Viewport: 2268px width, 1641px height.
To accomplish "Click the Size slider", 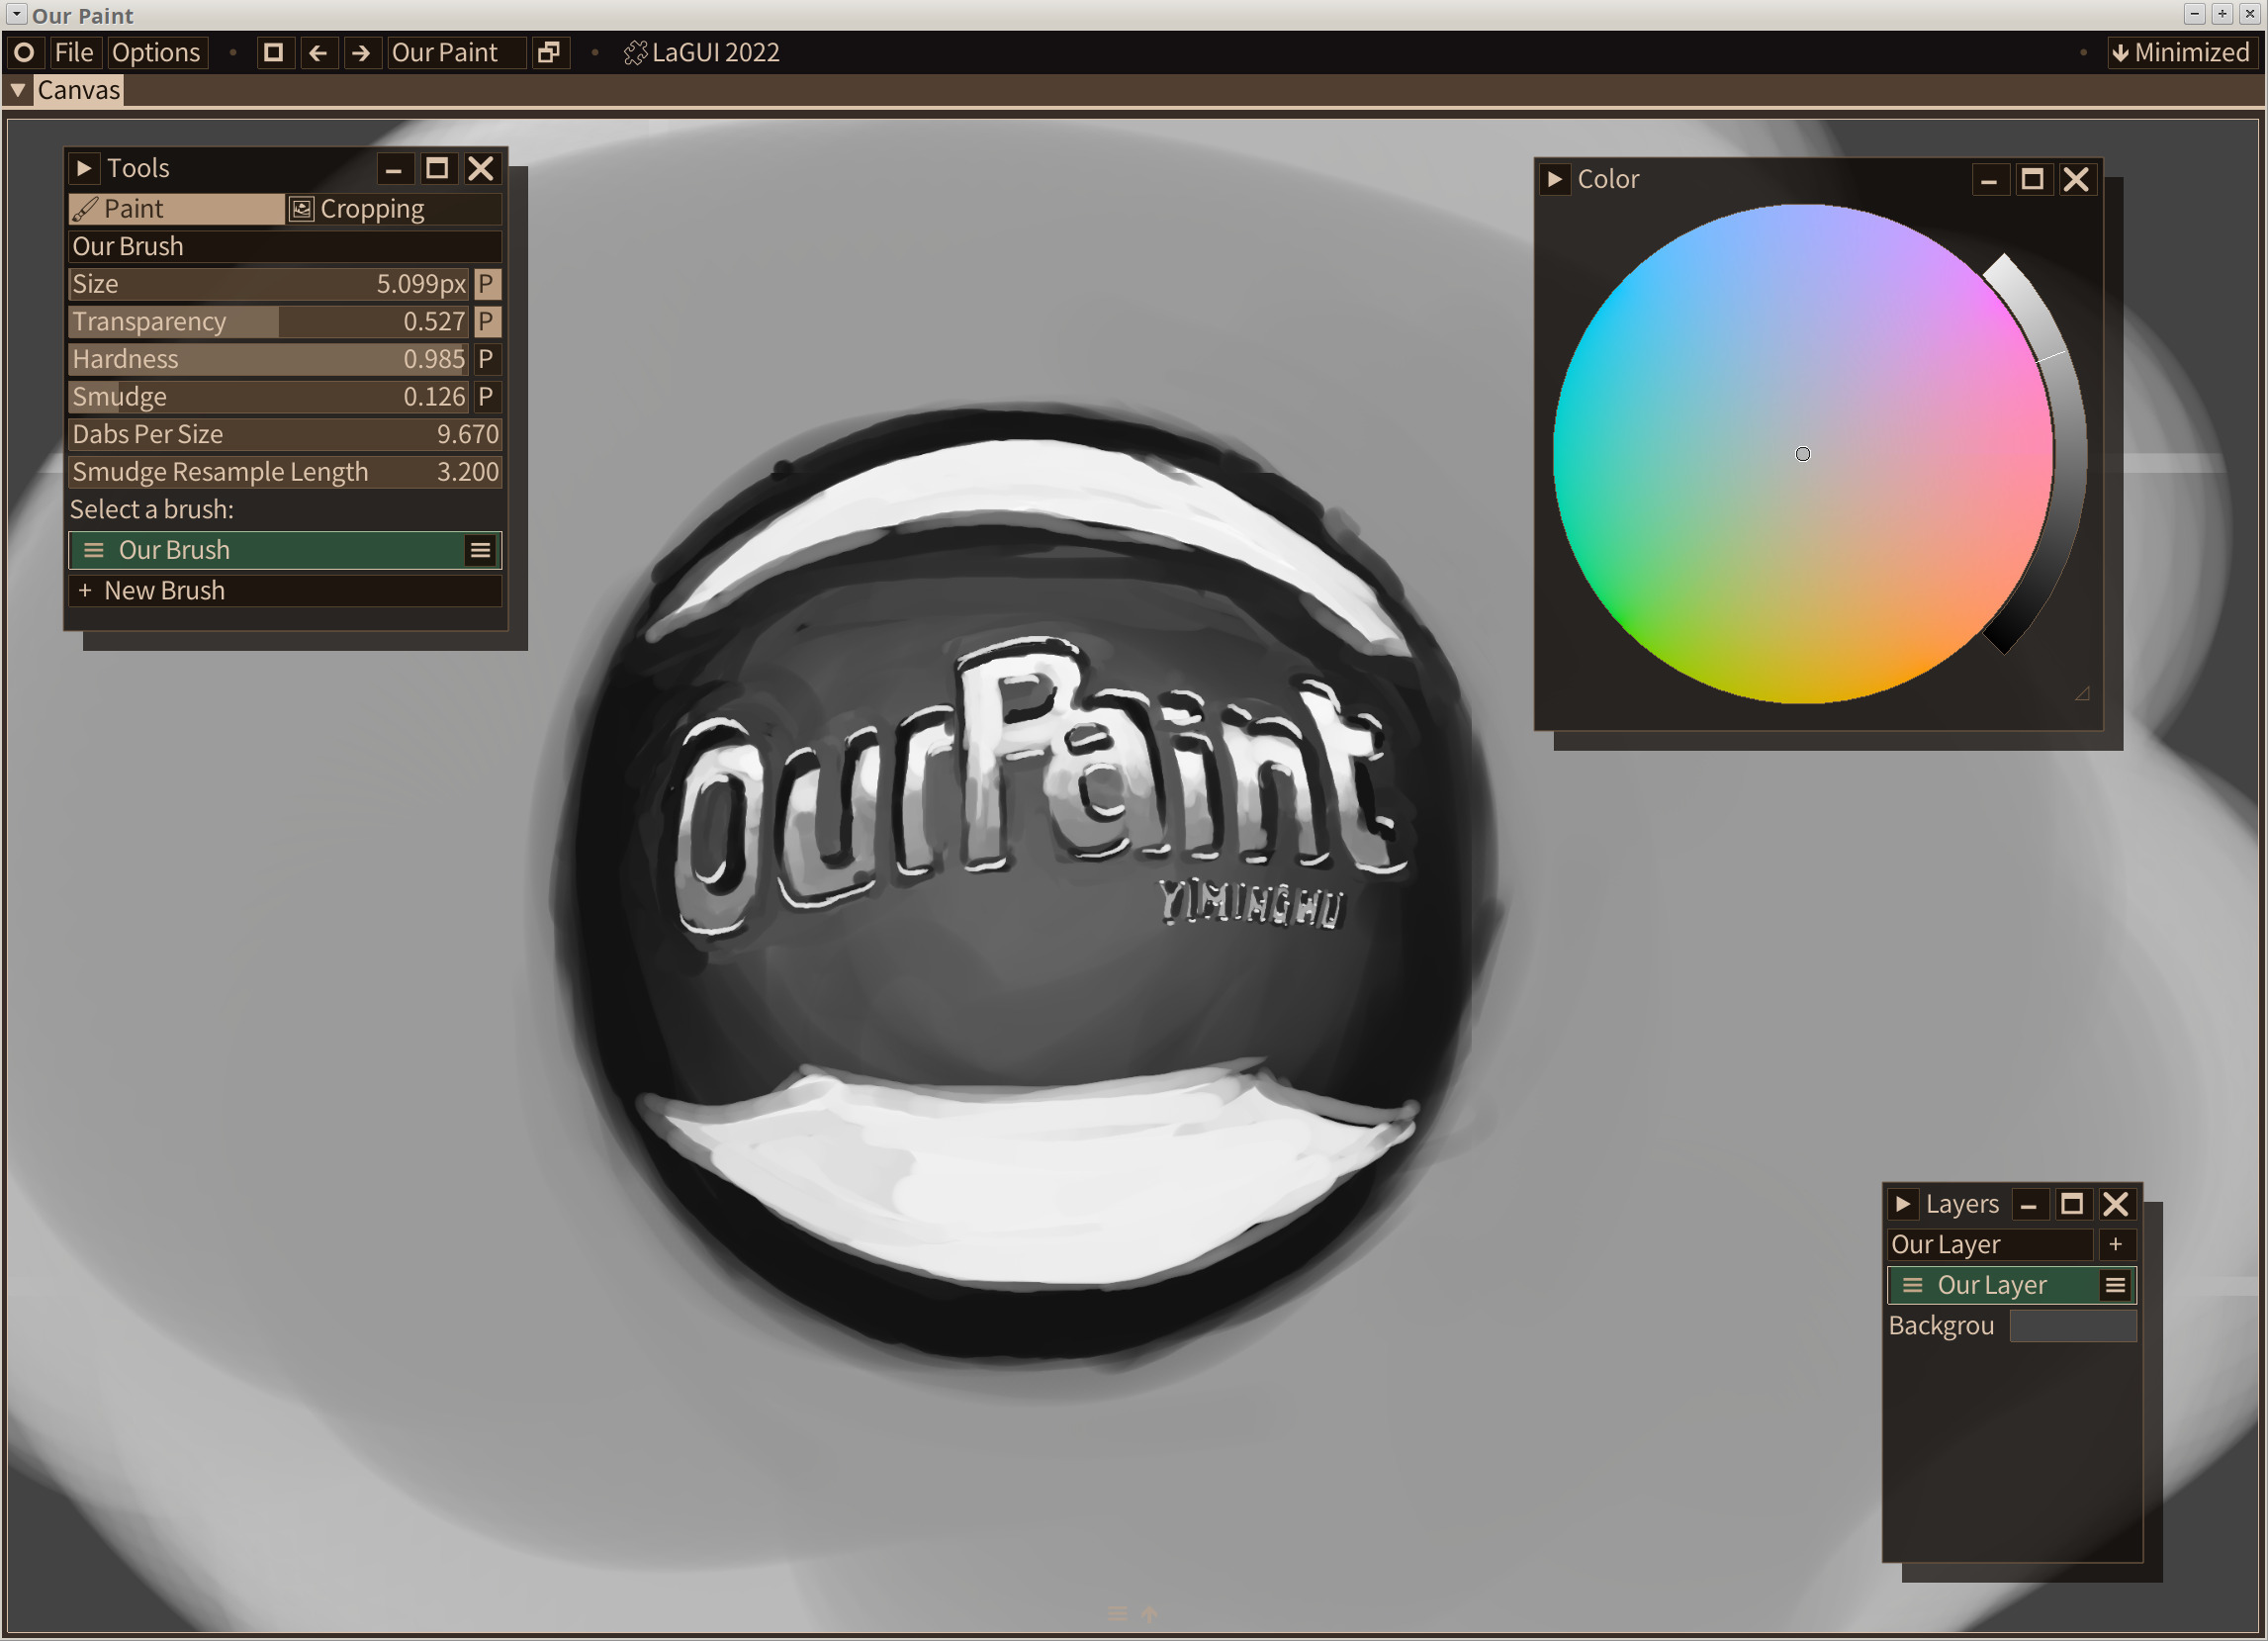I will [x=269, y=284].
